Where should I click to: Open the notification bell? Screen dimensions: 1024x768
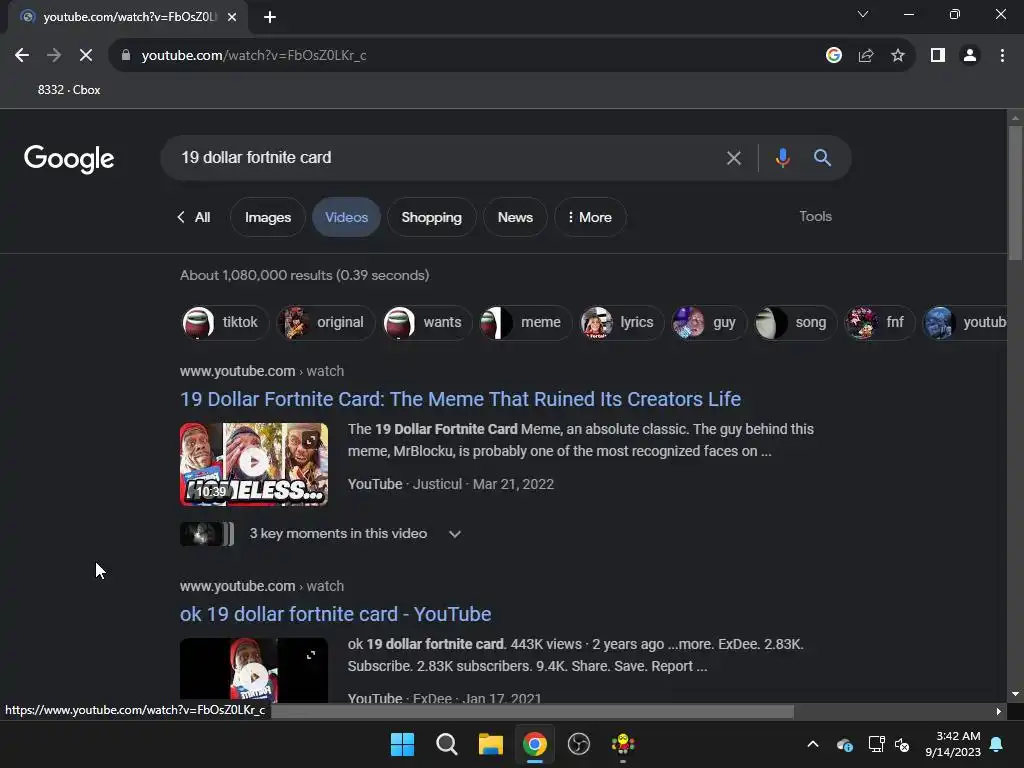point(997,744)
